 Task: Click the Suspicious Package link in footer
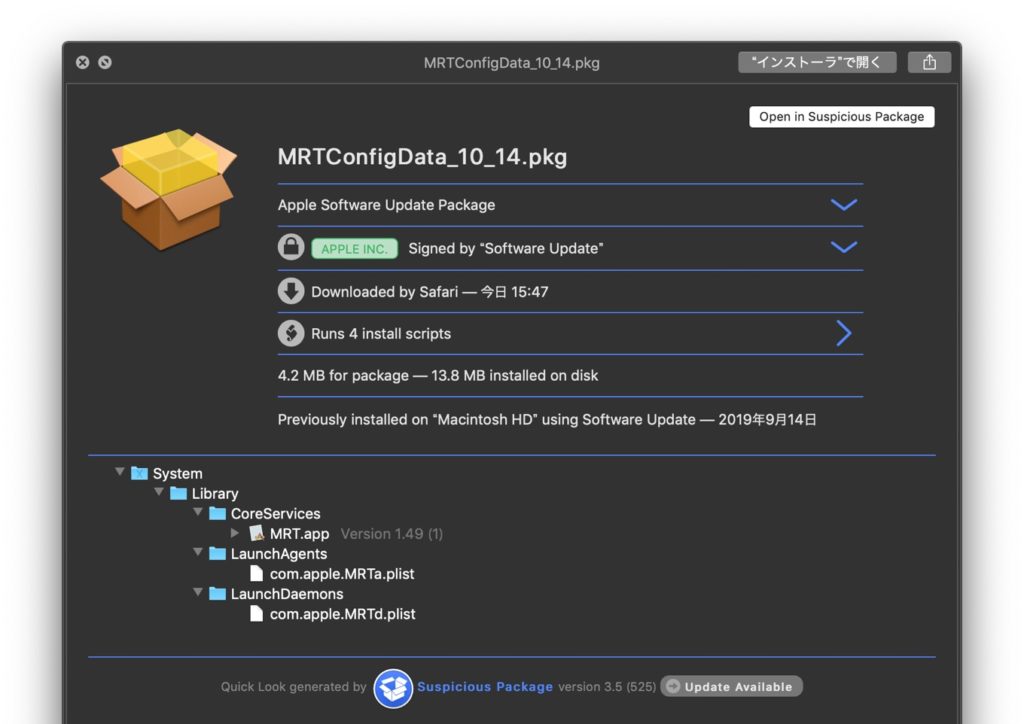click(485, 686)
